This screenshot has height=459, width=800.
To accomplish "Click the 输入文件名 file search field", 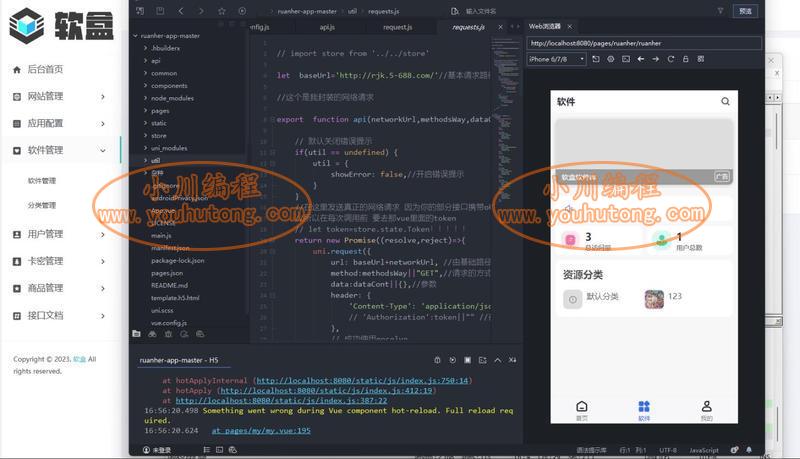I will click(x=481, y=11).
